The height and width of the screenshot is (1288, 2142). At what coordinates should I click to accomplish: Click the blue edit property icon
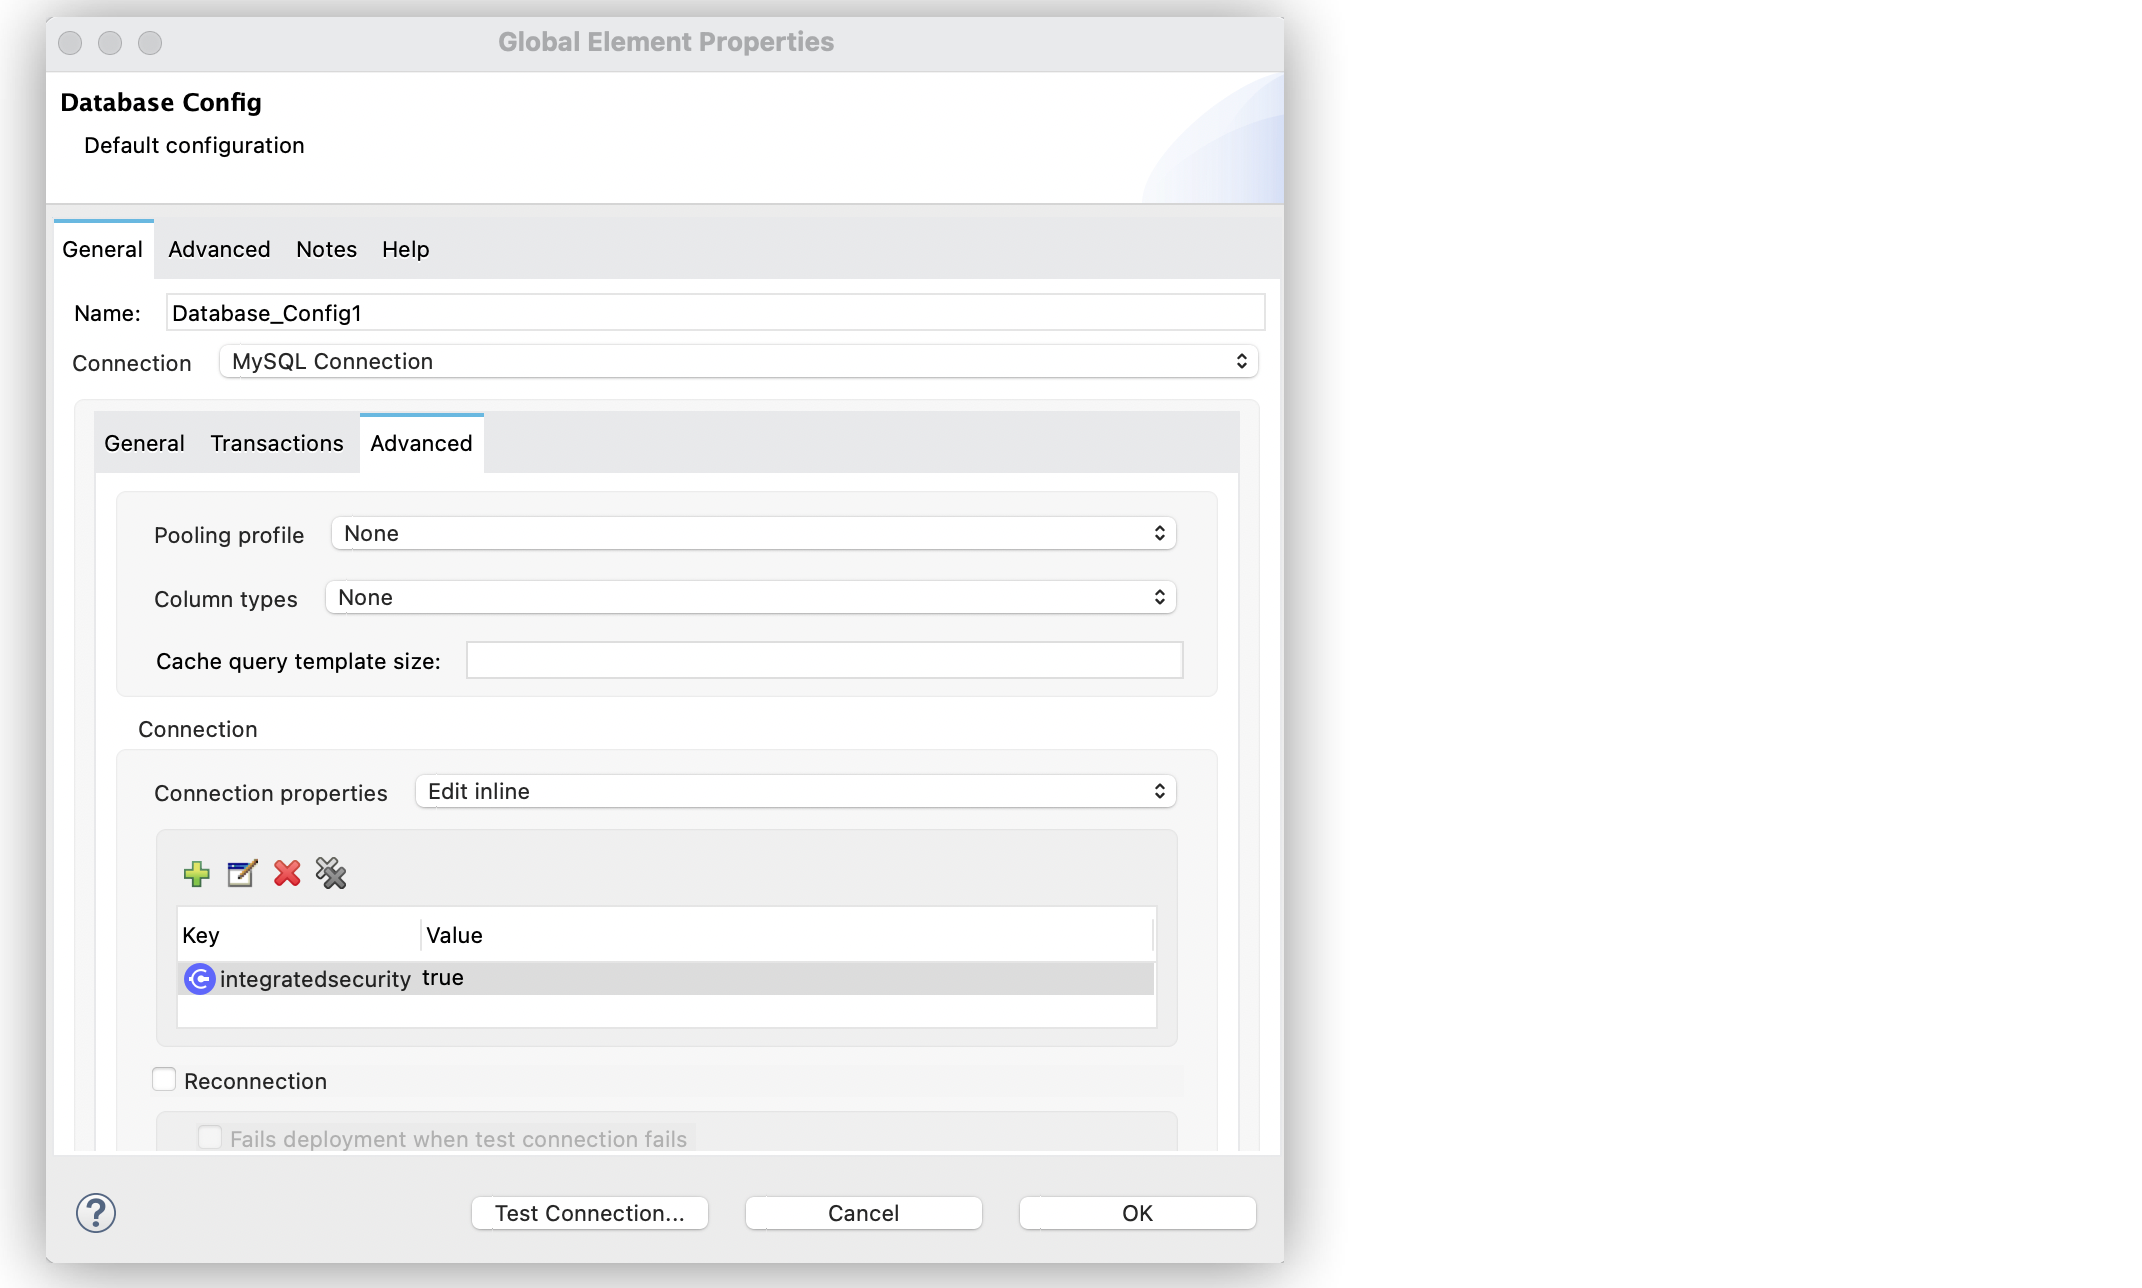coord(240,872)
